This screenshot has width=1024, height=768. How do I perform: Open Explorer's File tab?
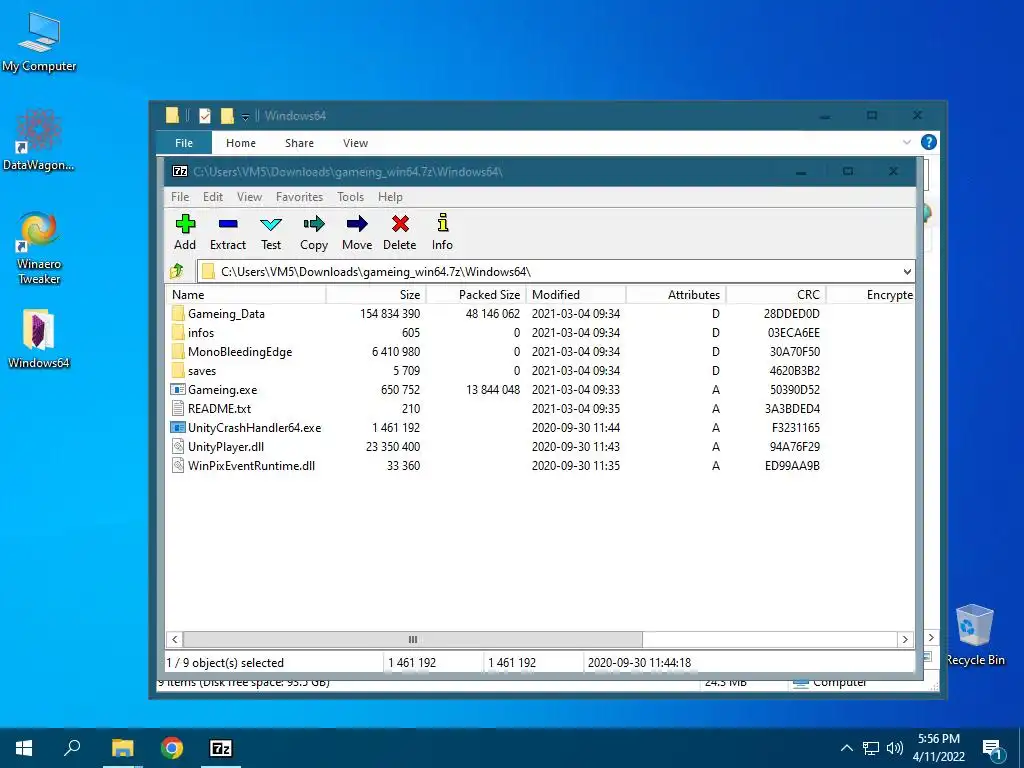pyautogui.click(x=184, y=143)
